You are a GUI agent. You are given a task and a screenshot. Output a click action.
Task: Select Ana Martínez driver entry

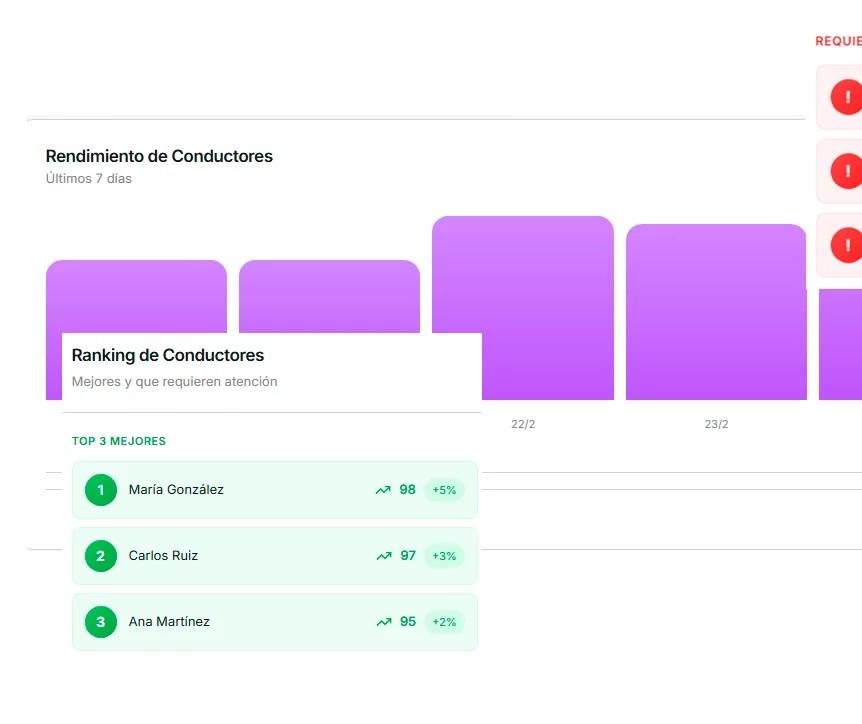pos(275,622)
